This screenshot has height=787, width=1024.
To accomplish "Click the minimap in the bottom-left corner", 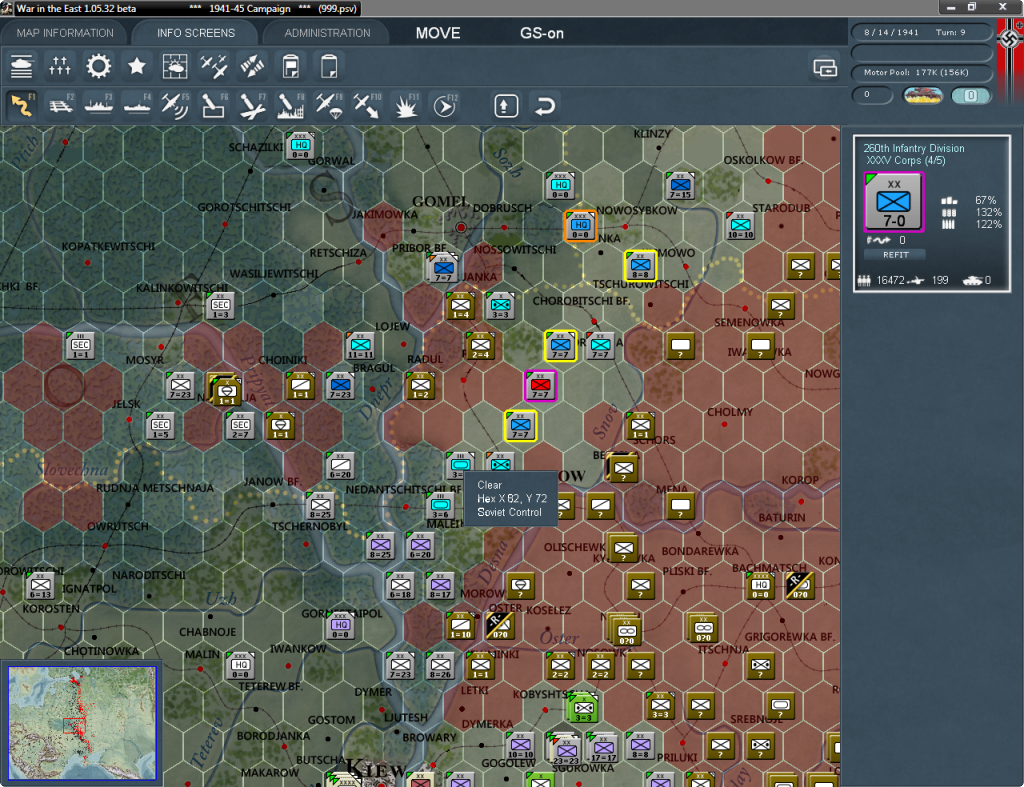I will tap(82, 722).
